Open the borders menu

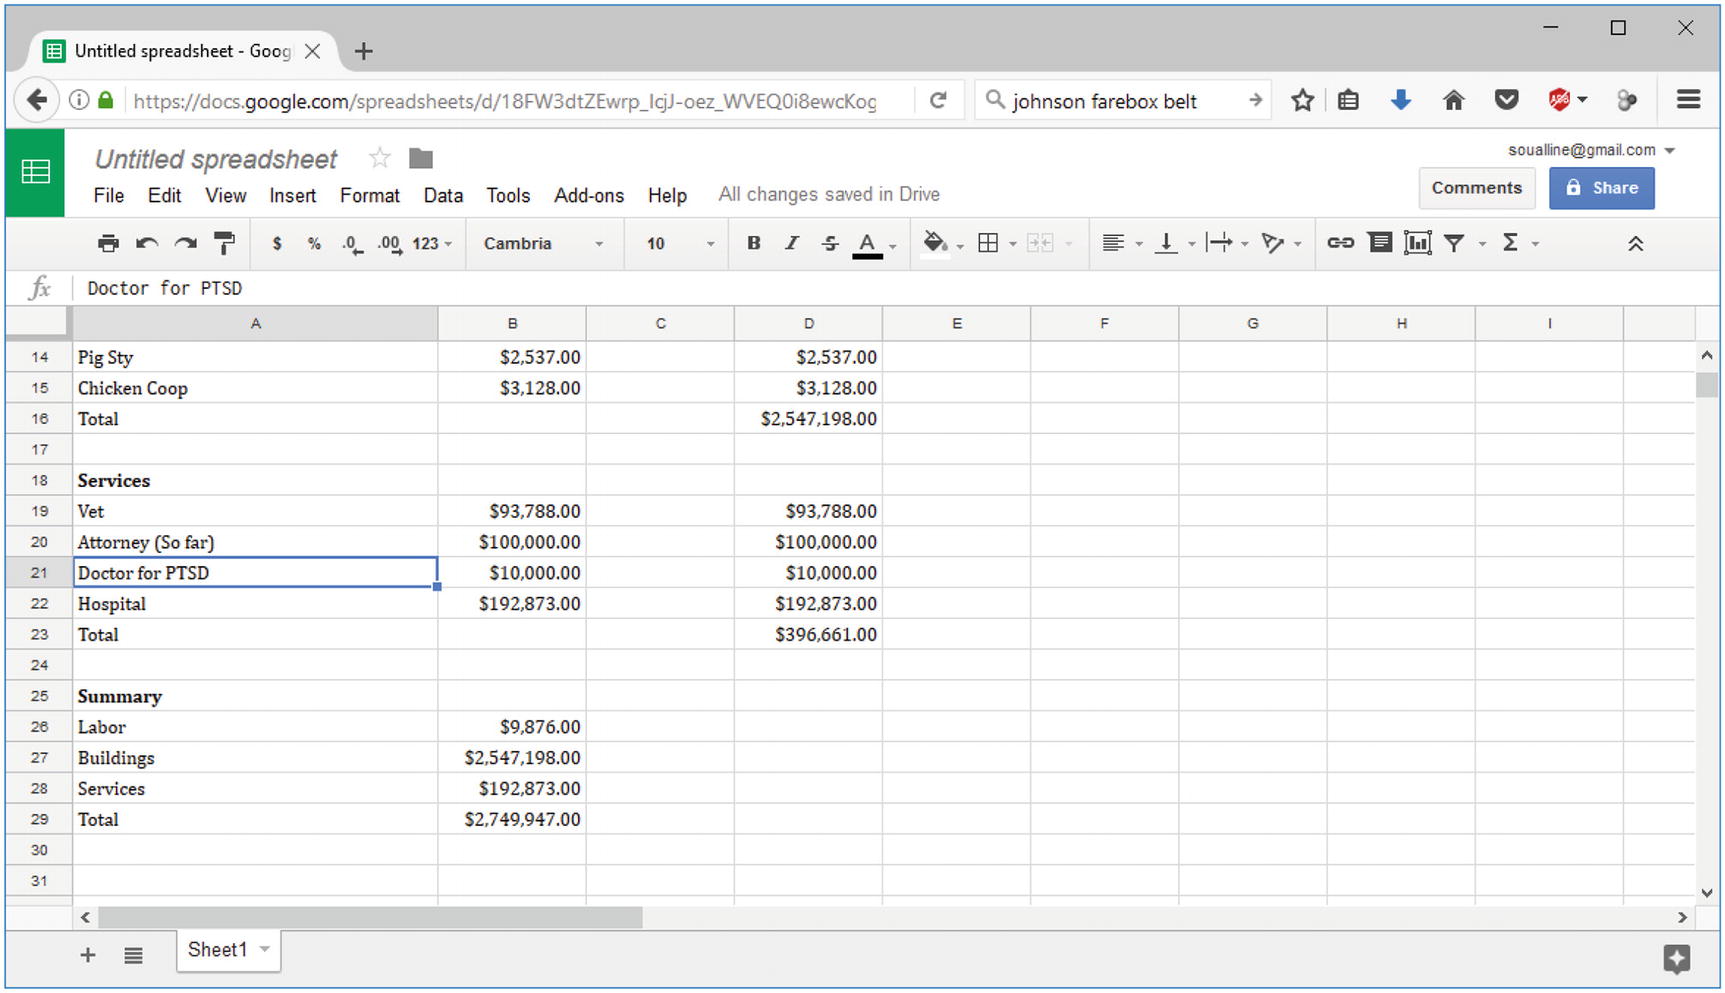click(988, 243)
